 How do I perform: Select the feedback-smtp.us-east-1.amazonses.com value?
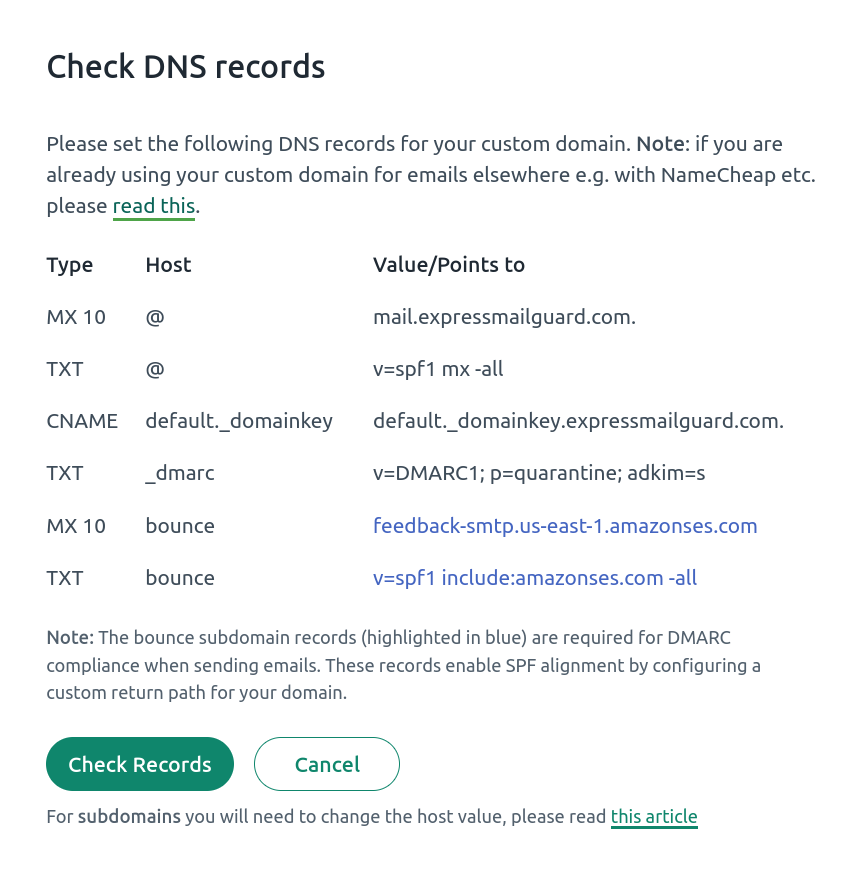tap(565, 526)
